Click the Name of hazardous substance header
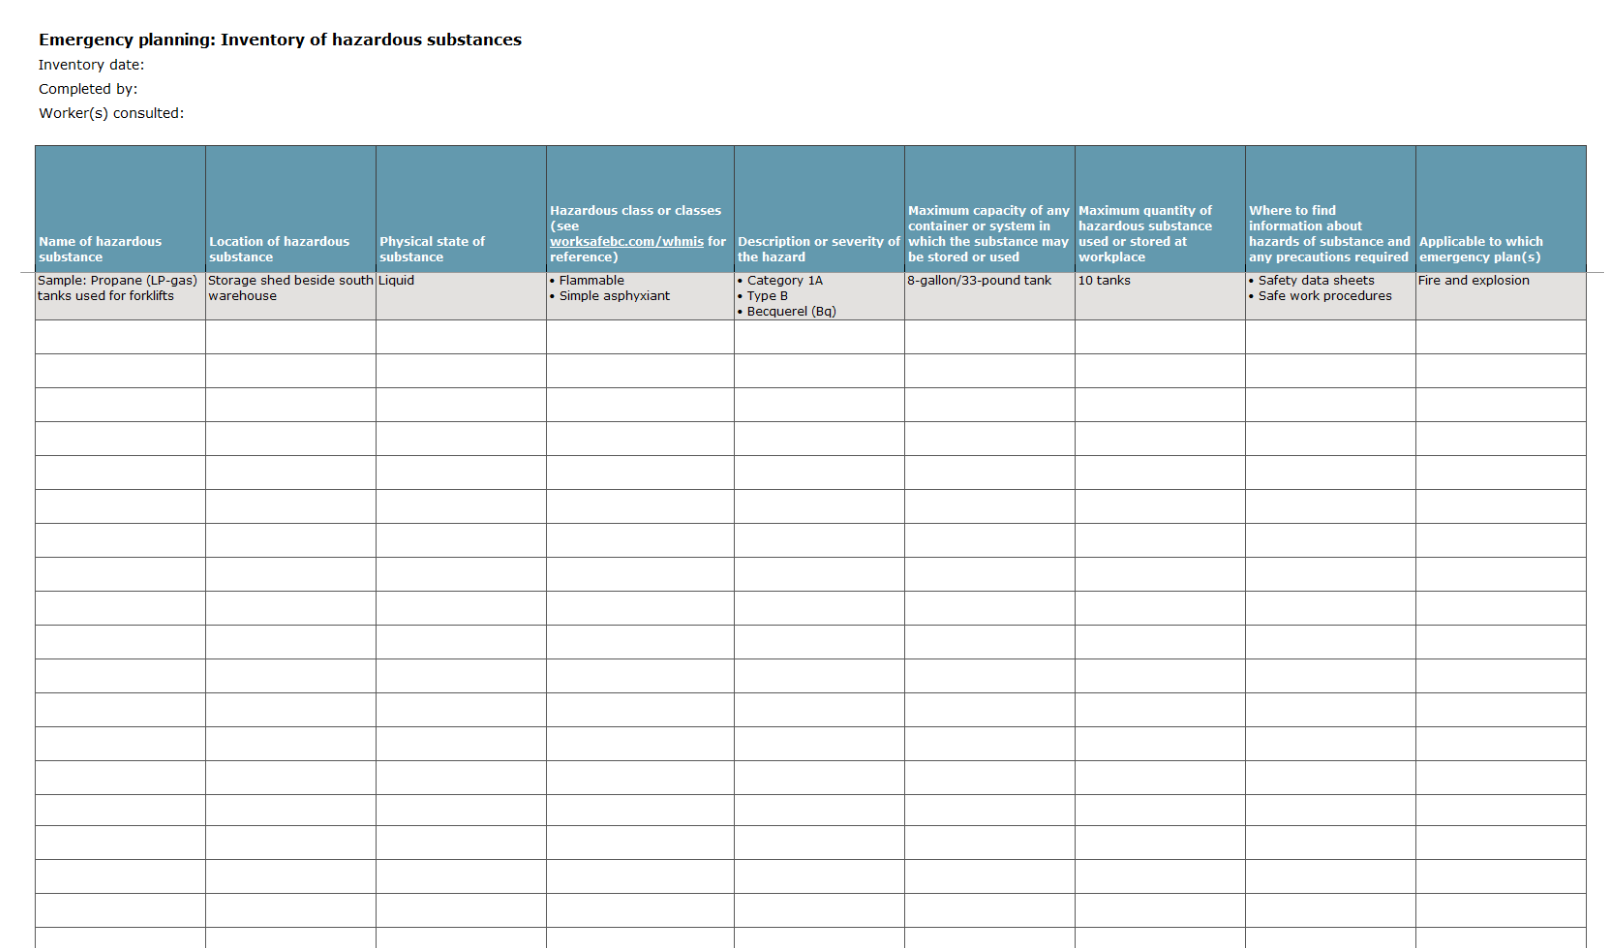Screen dimensions: 1624x948 (x=100, y=249)
